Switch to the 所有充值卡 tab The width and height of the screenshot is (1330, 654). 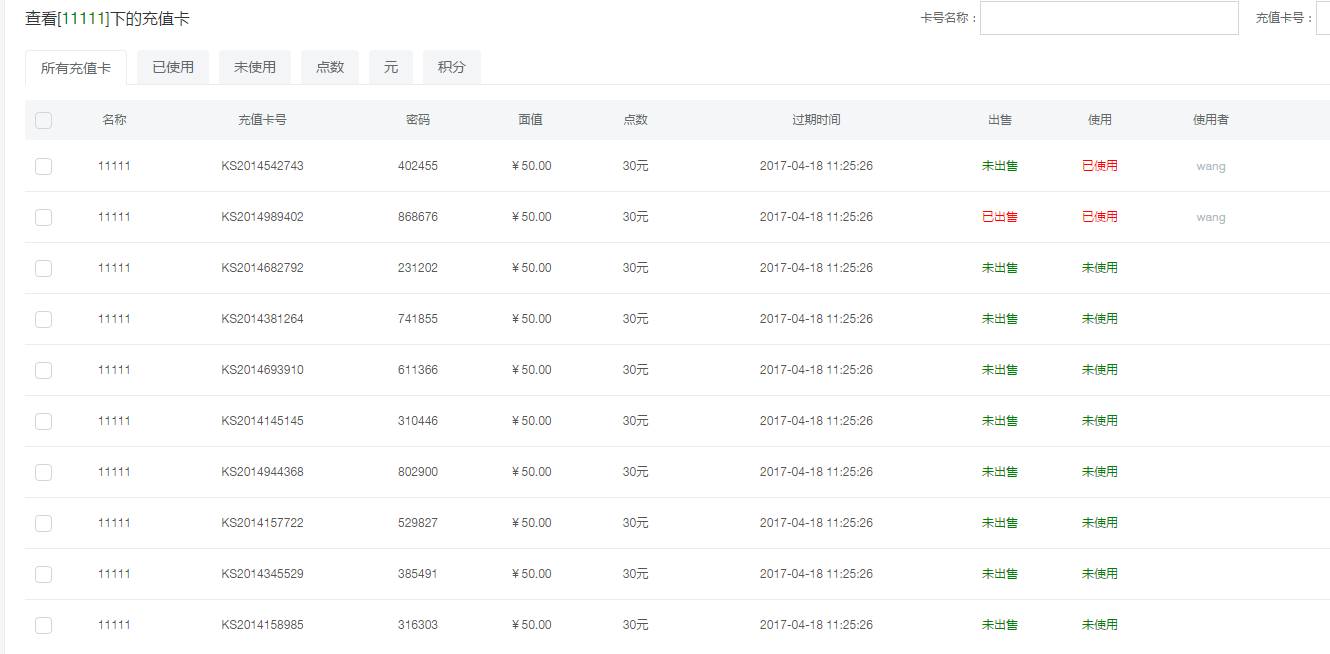tap(76, 68)
